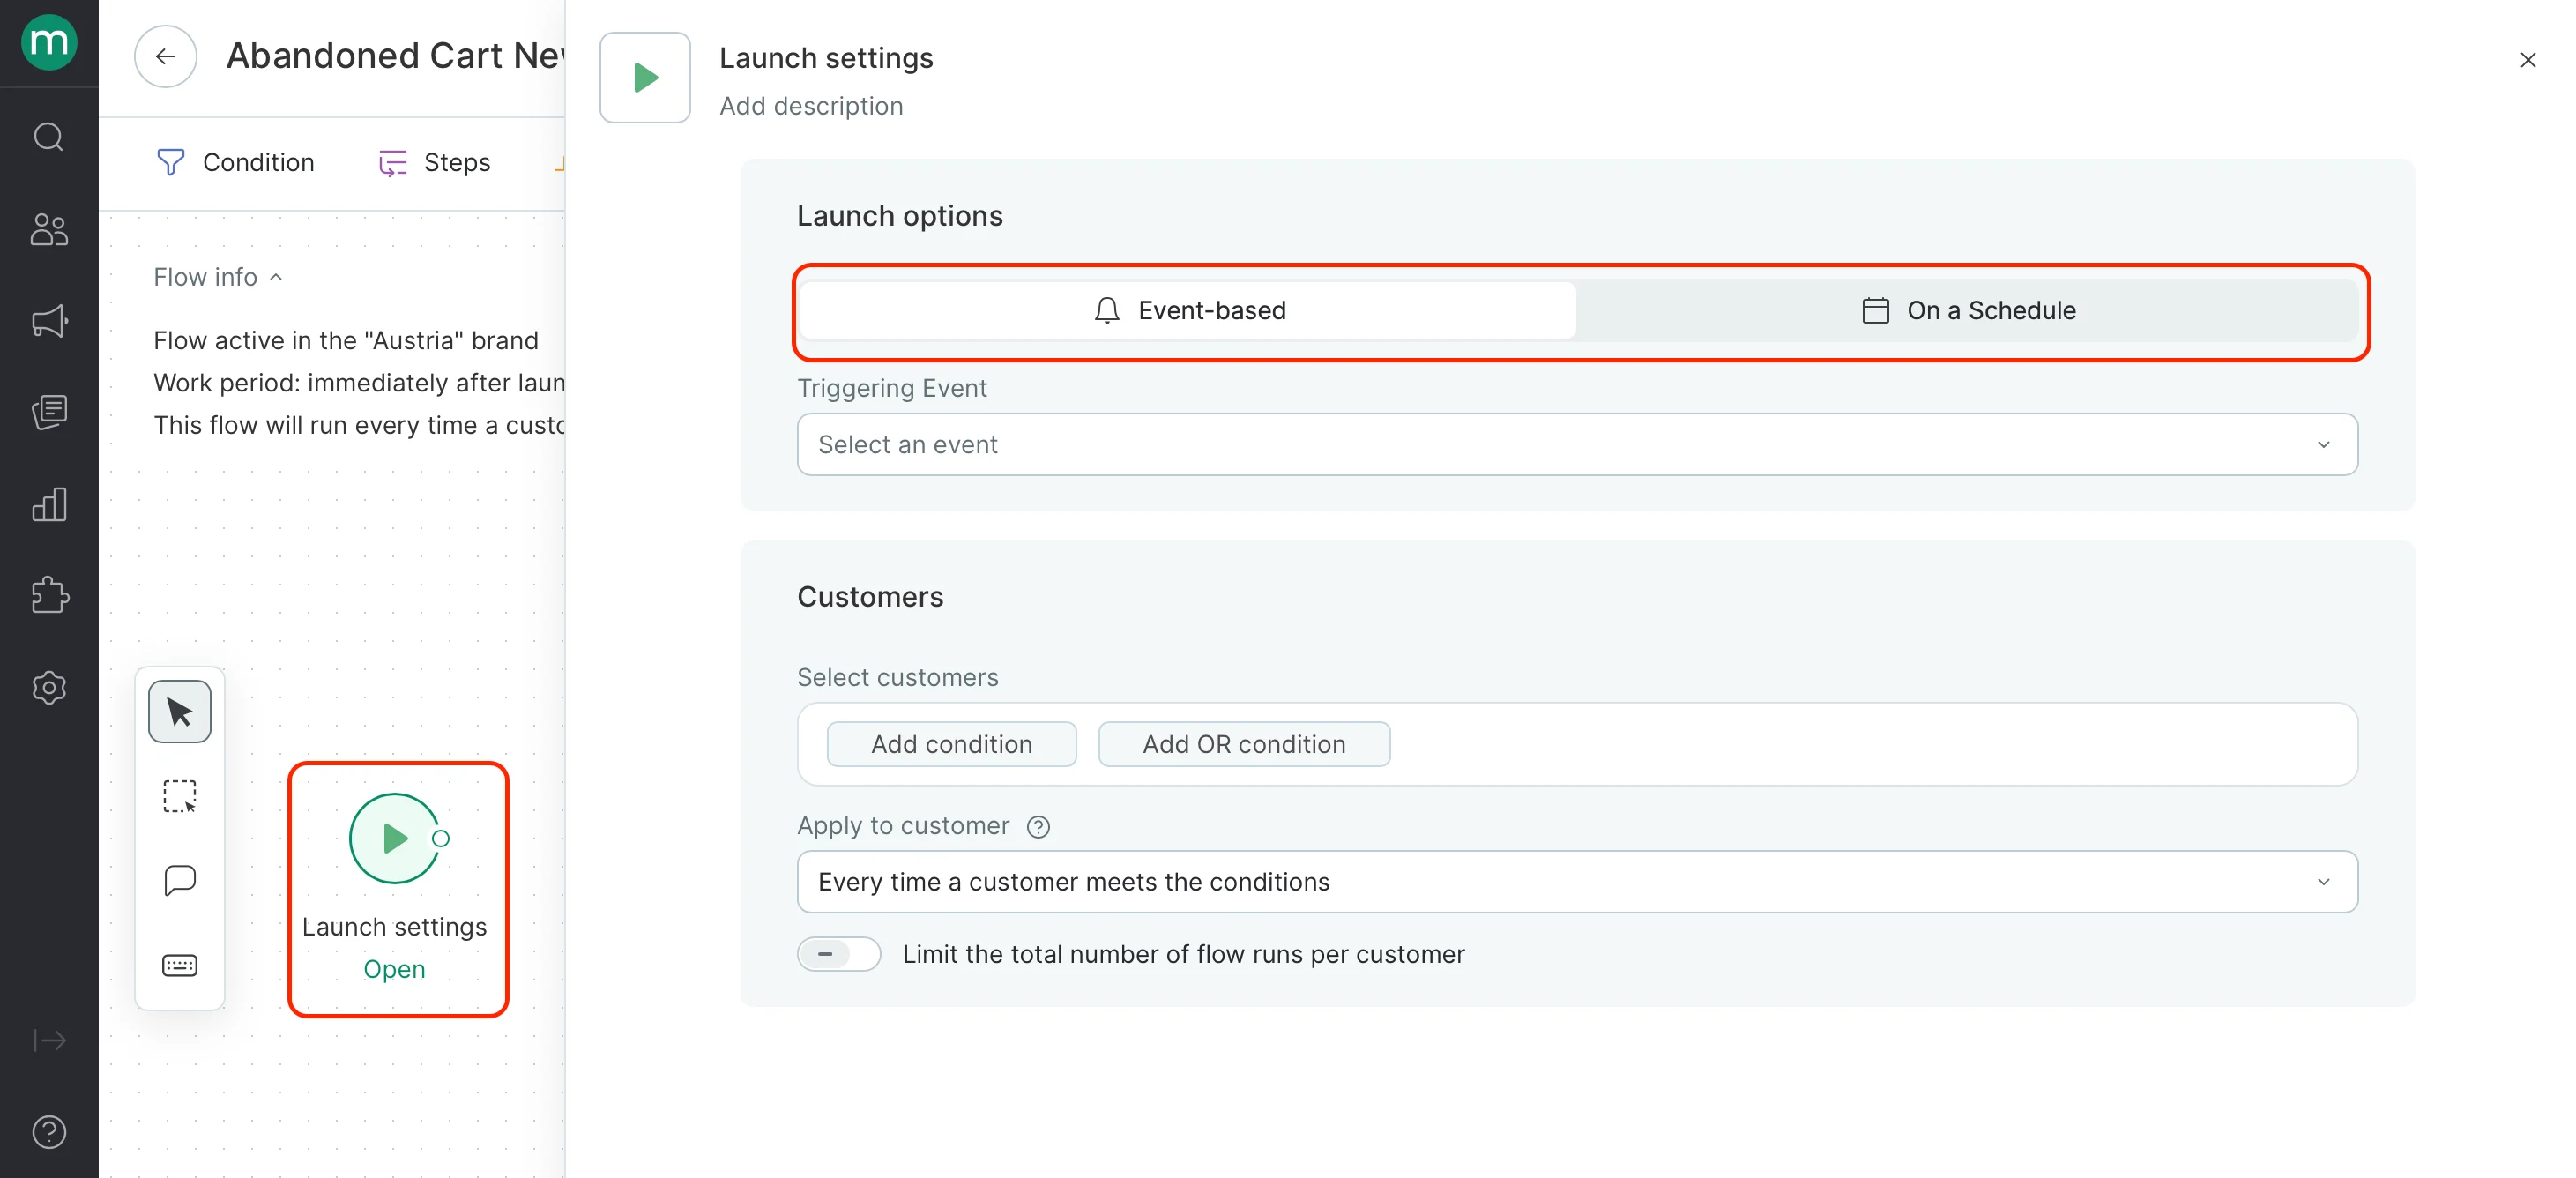Click the Launch settings label under the node

click(394, 927)
